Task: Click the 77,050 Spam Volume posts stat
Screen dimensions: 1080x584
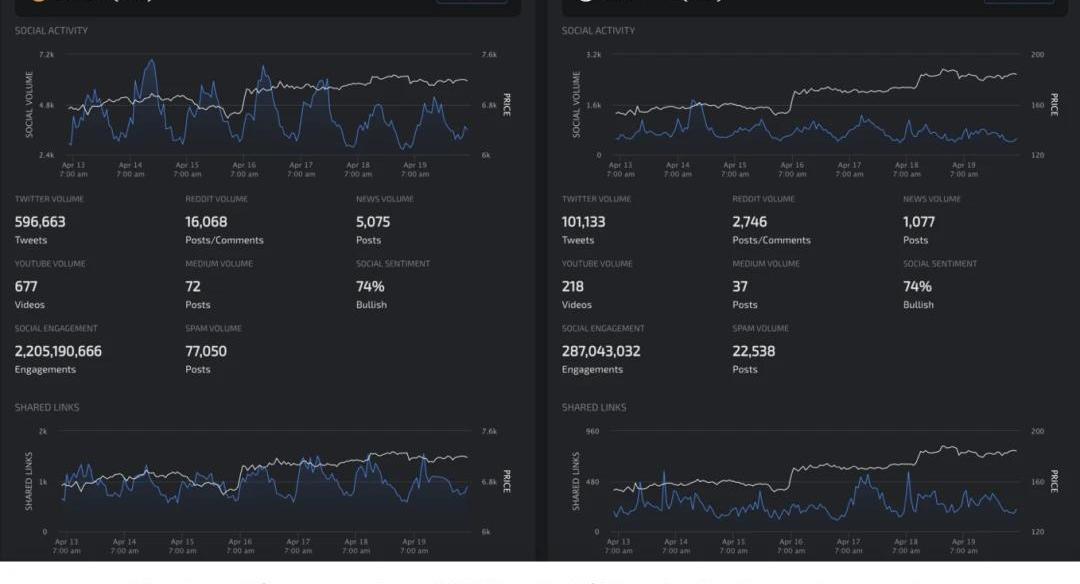Action: [206, 351]
